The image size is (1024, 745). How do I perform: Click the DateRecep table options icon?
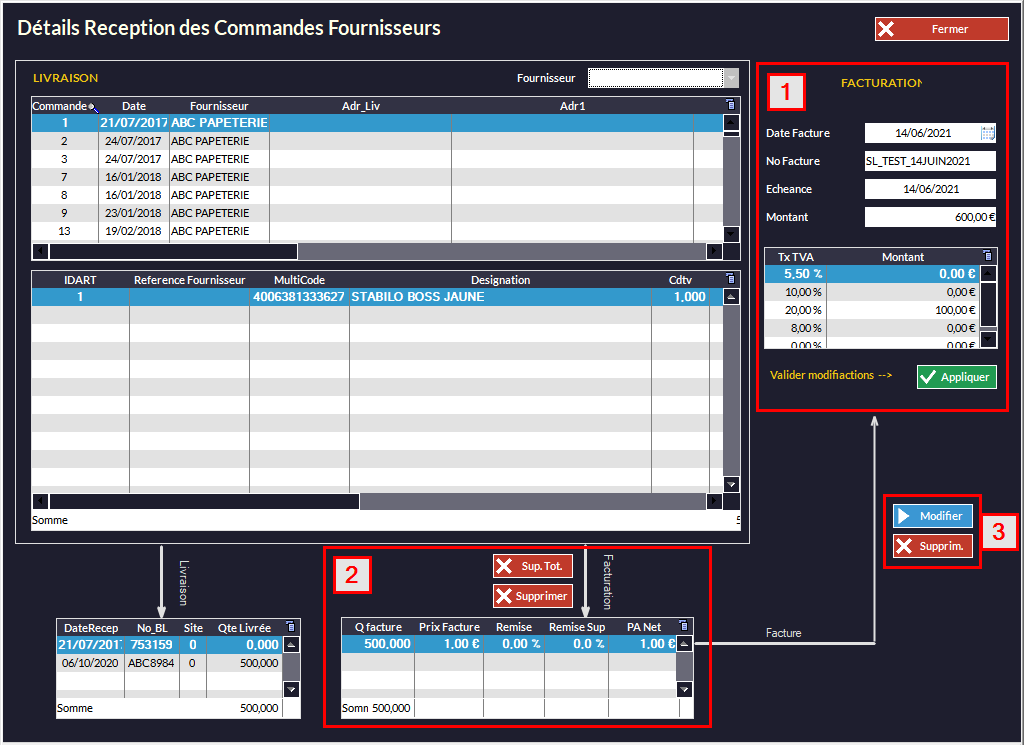[291, 627]
